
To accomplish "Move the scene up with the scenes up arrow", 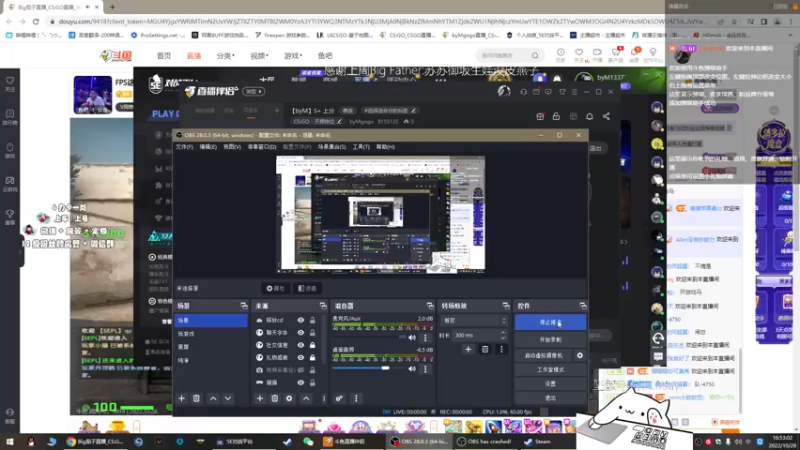I will (x=213, y=398).
